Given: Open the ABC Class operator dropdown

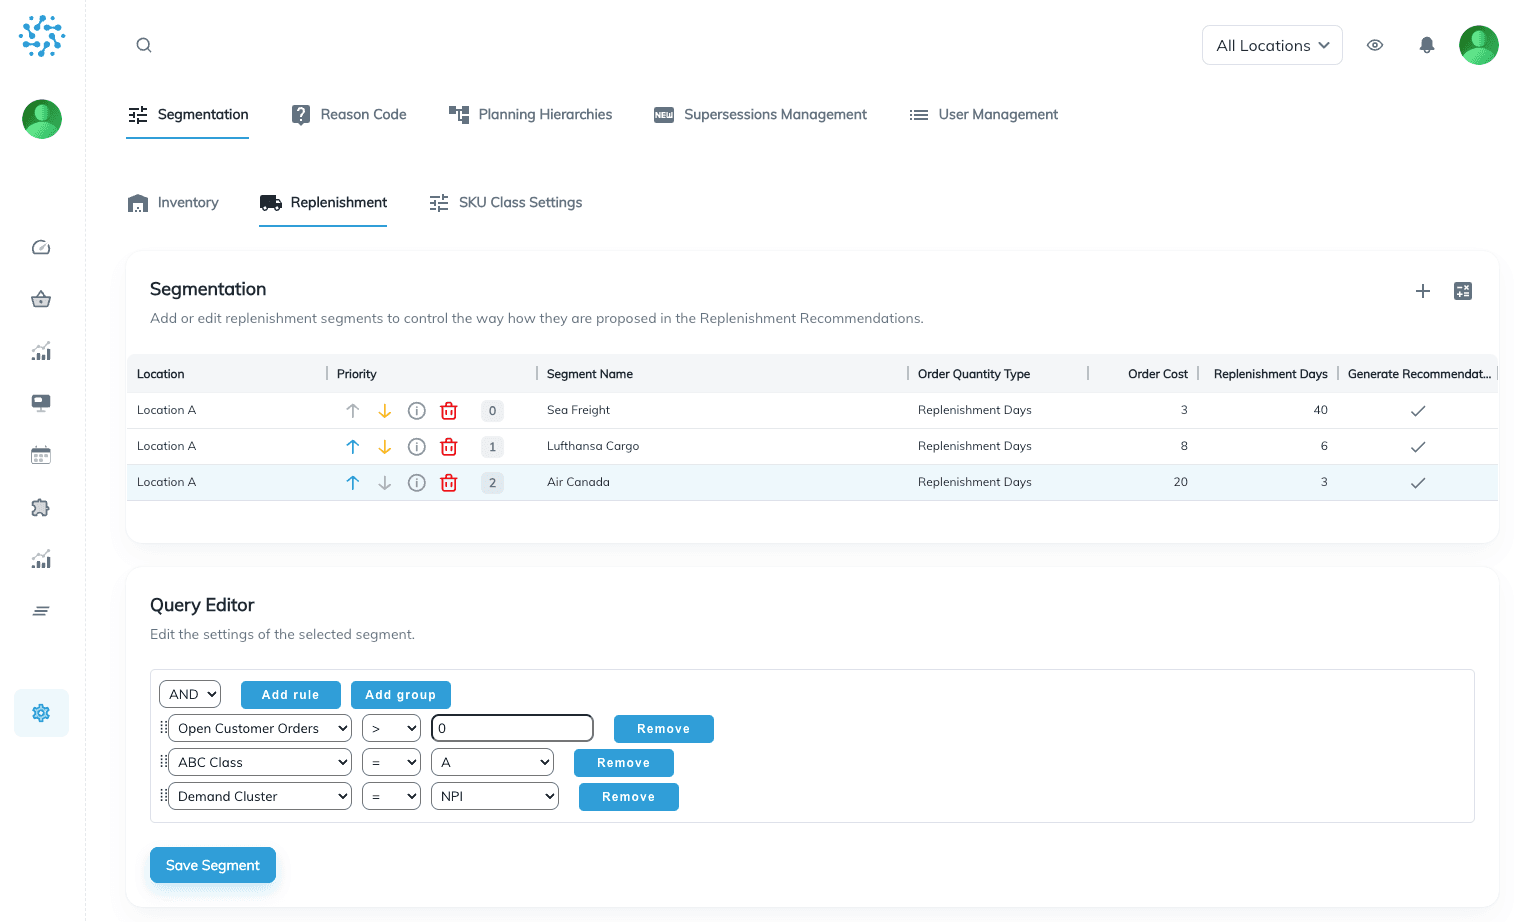Looking at the screenshot, I should pyautogui.click(x=391, y=762).
